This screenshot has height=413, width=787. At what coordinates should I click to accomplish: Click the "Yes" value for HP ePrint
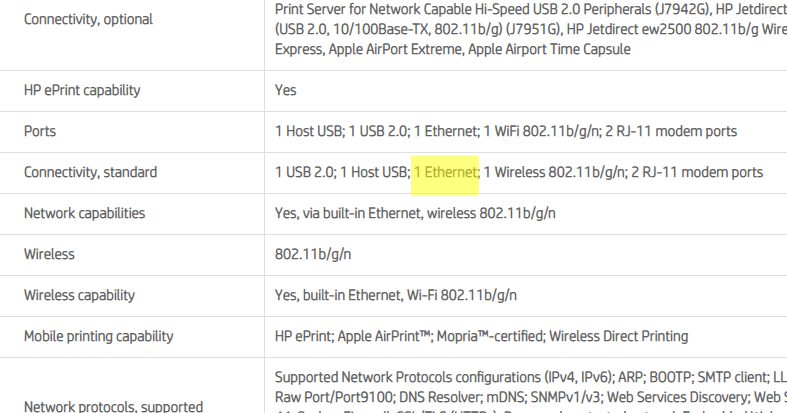click(x=286, y=90)
